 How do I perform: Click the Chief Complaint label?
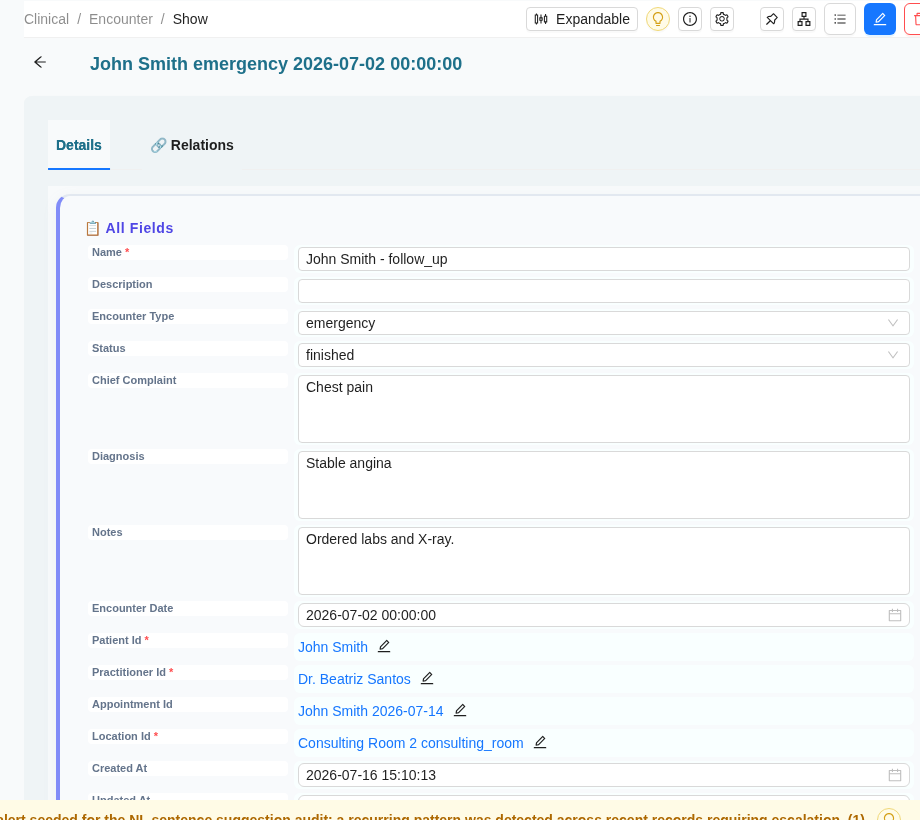pyautogui.click(x=134, y=380)
